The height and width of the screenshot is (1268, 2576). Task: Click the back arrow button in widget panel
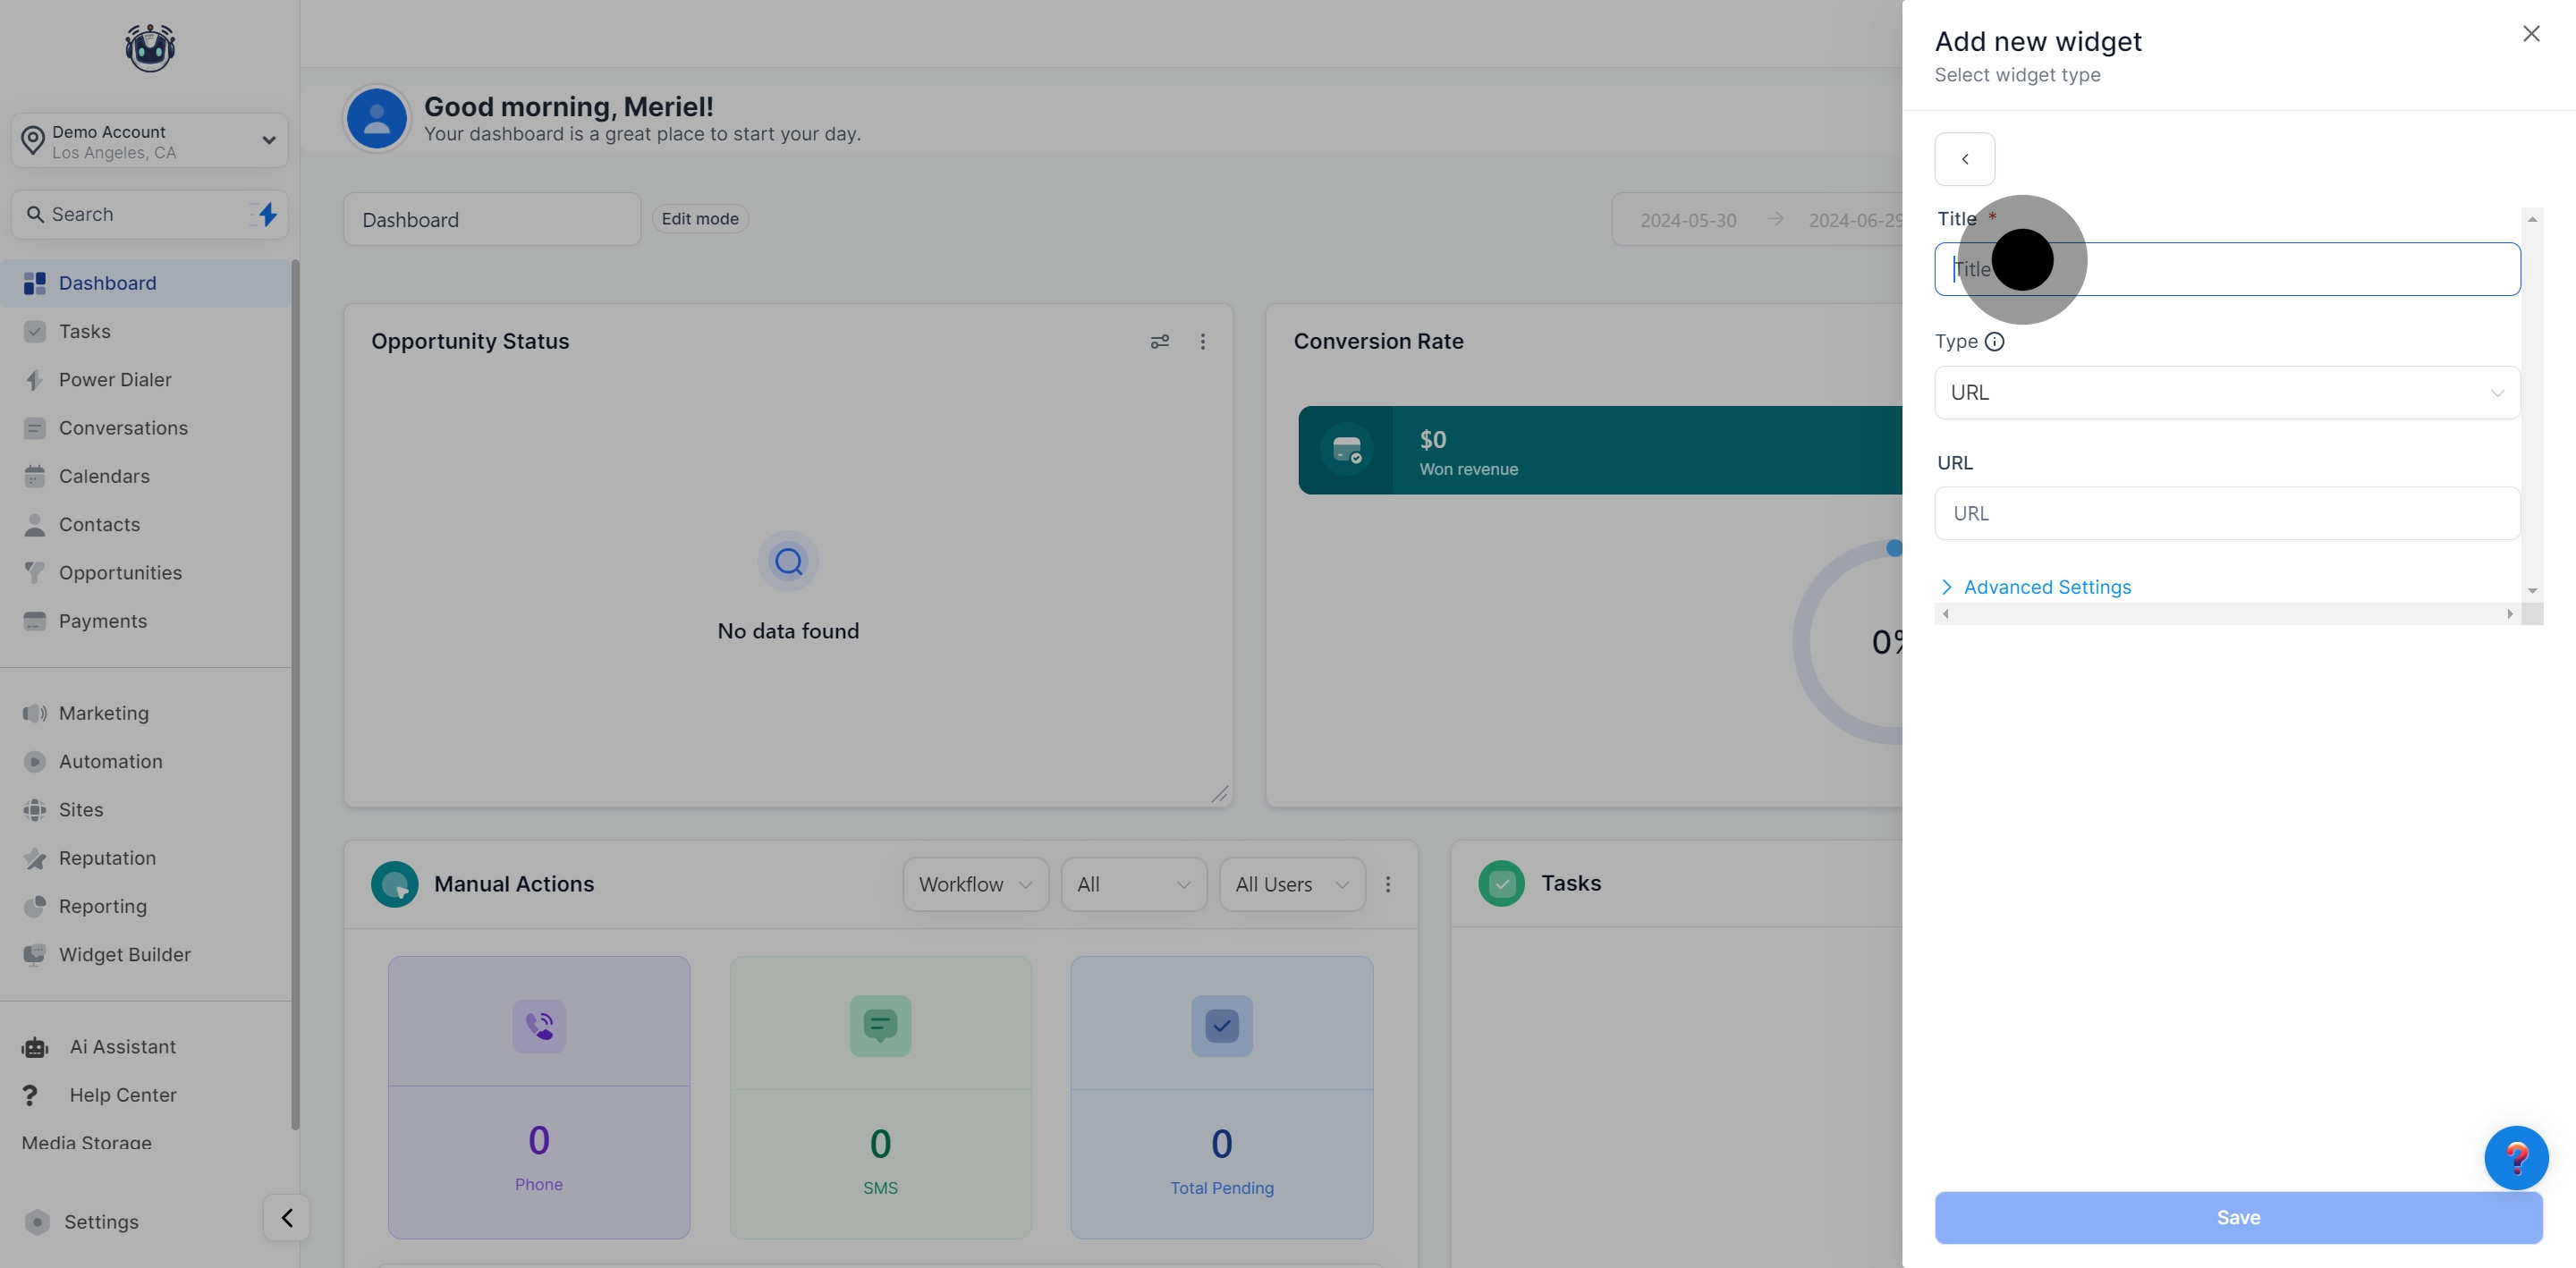pyautogui.click(x=1964, y=159)
